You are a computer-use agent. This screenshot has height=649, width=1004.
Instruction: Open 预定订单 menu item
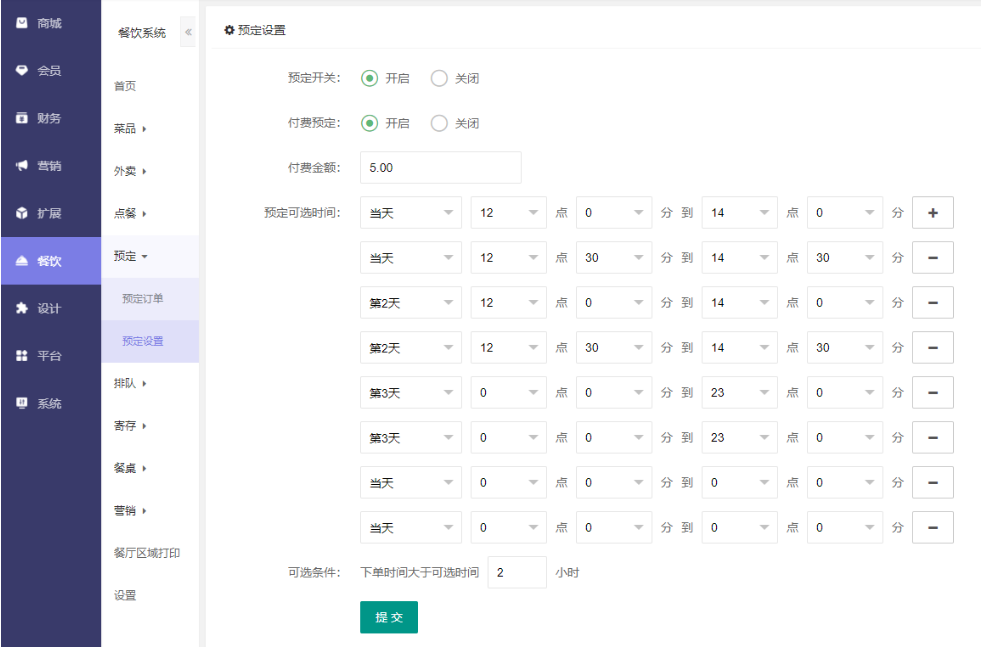point(143,299)
